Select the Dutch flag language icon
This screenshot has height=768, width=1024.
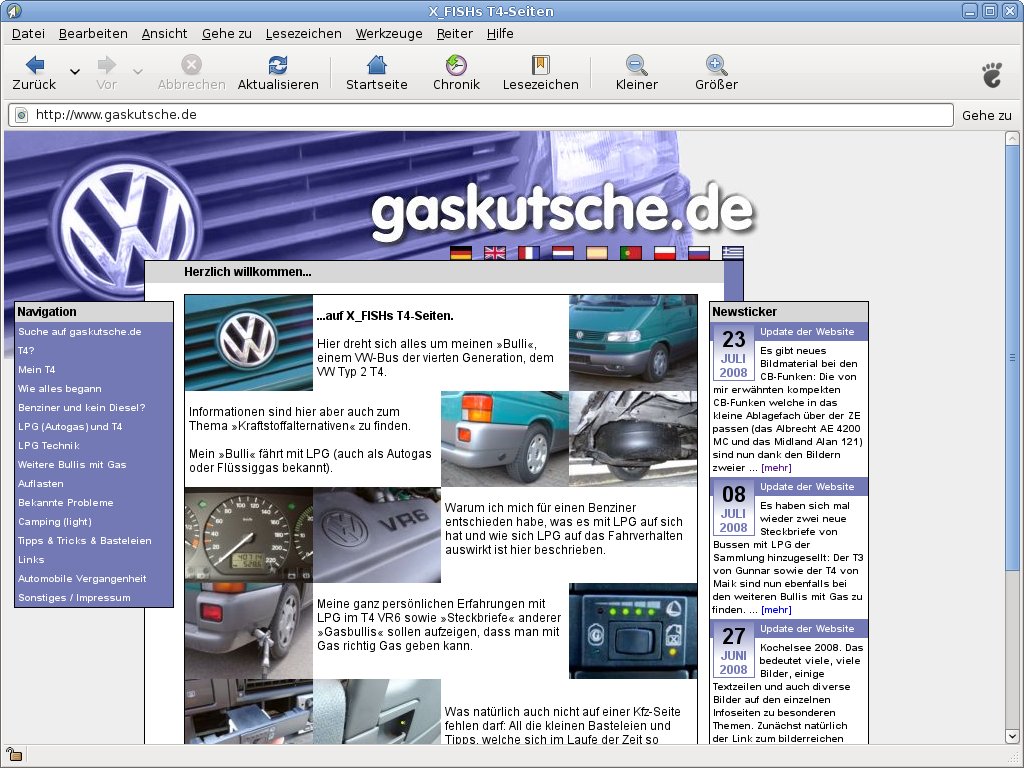point(562,253)
